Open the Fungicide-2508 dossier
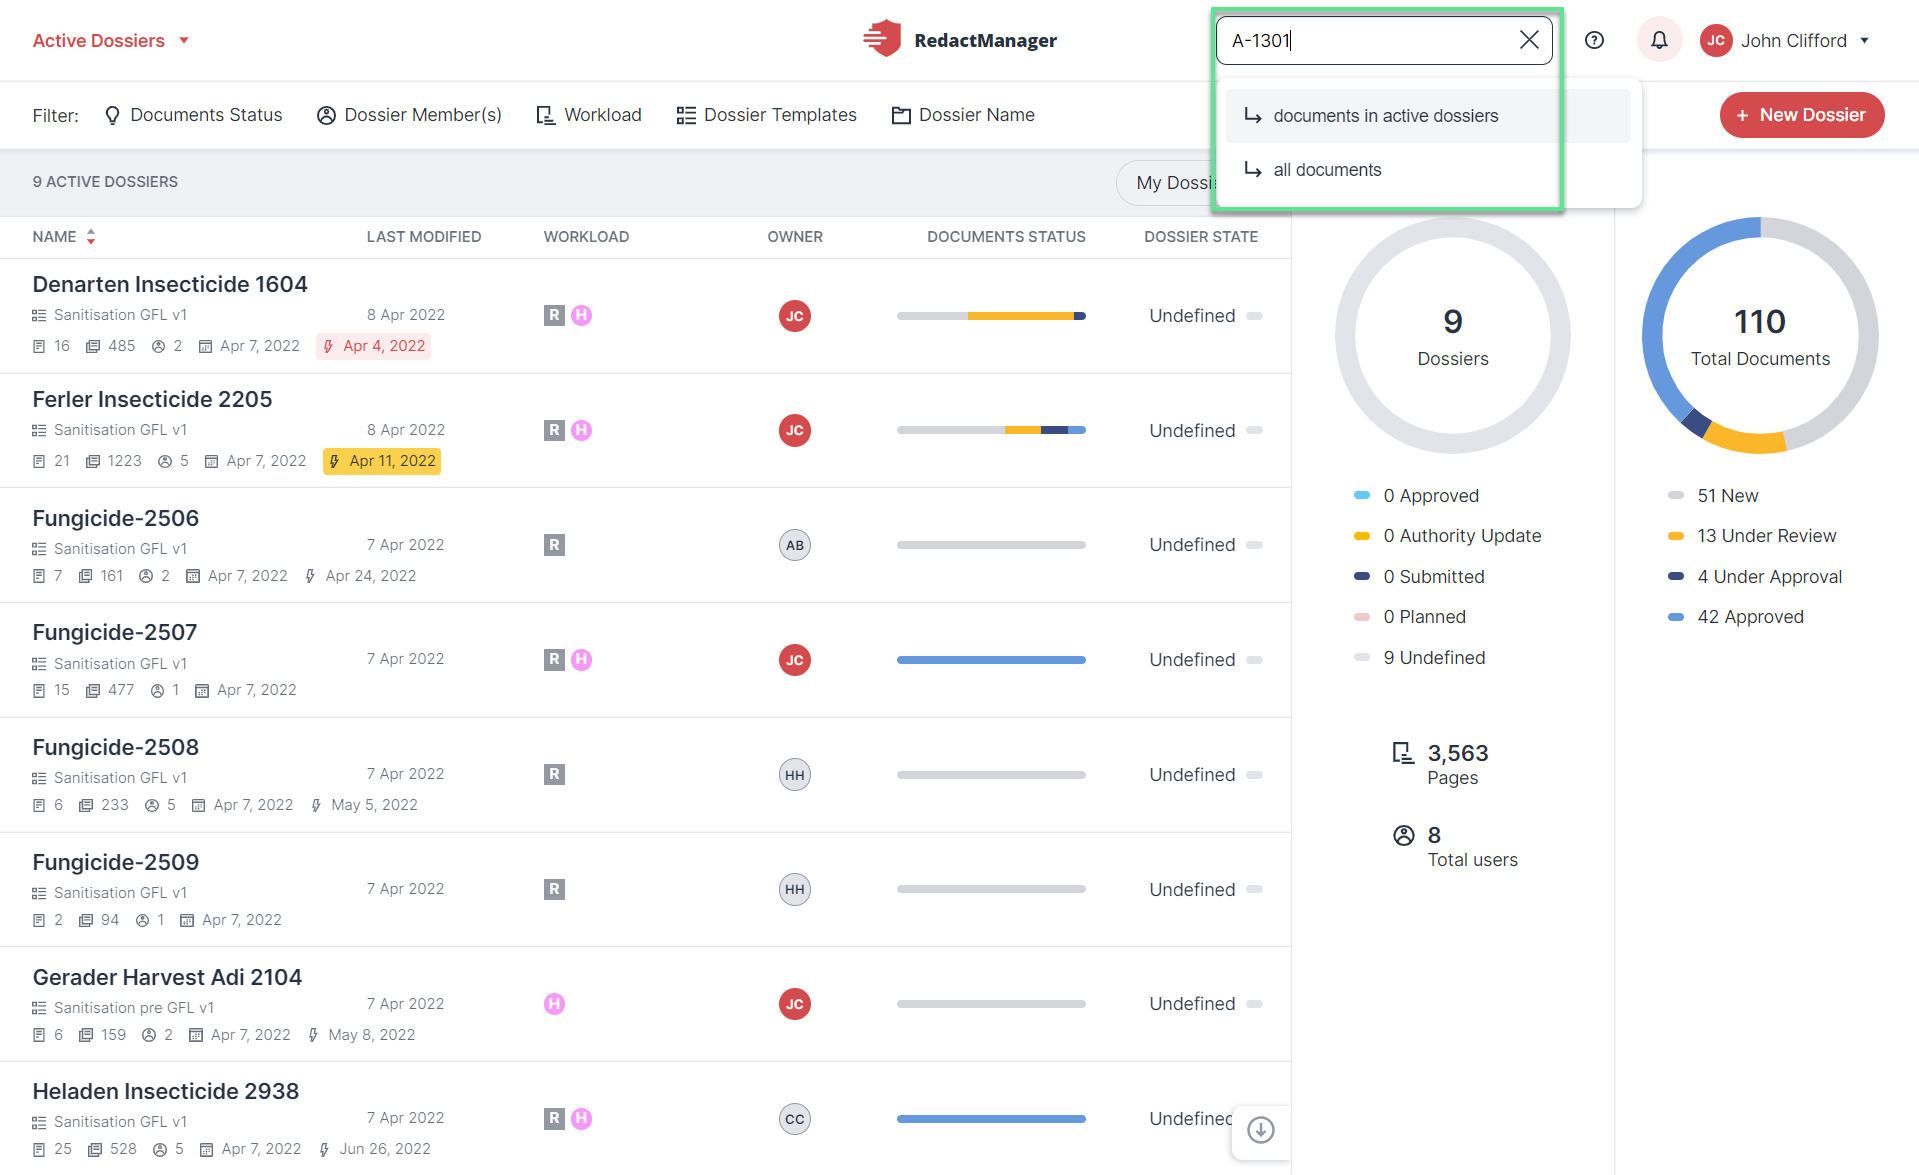 tap(116, 747)
